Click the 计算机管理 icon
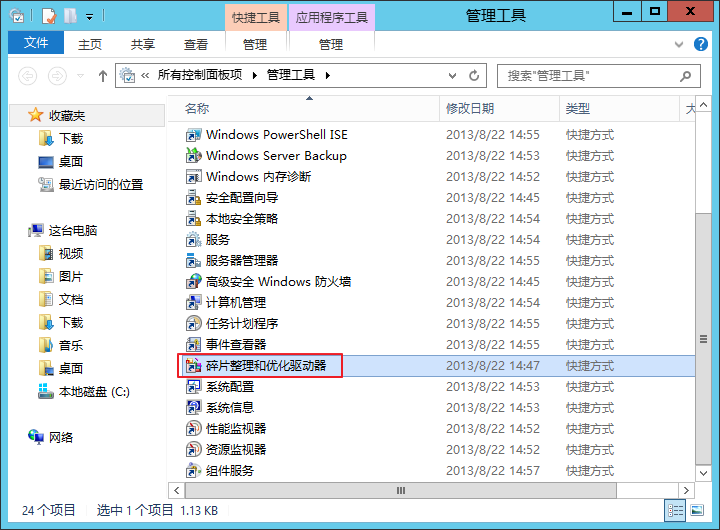Image resolution: width=720 pixels, height=530 pixels. click(x=193, y=303)
